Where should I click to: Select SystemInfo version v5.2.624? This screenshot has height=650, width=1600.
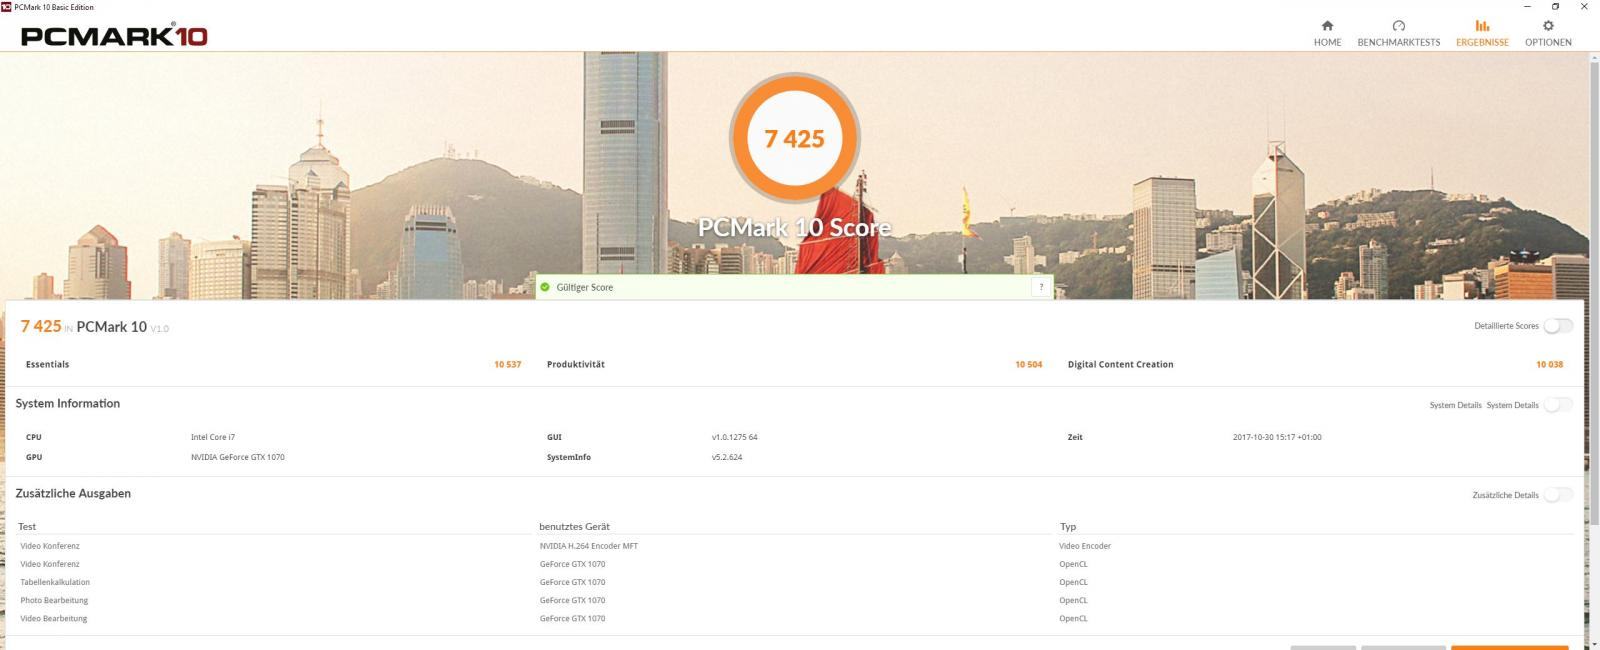[727, 457]
